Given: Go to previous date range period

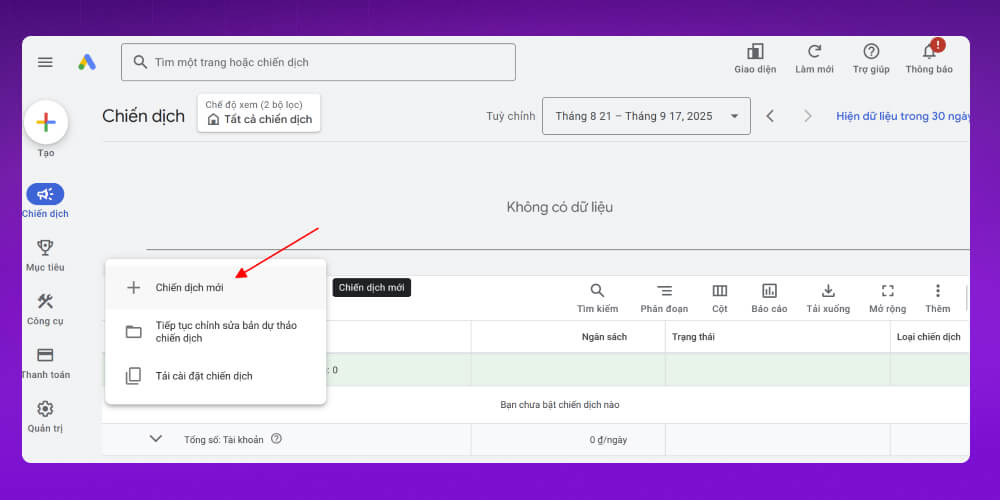Looking at the screenshot, I should [770, 116].
